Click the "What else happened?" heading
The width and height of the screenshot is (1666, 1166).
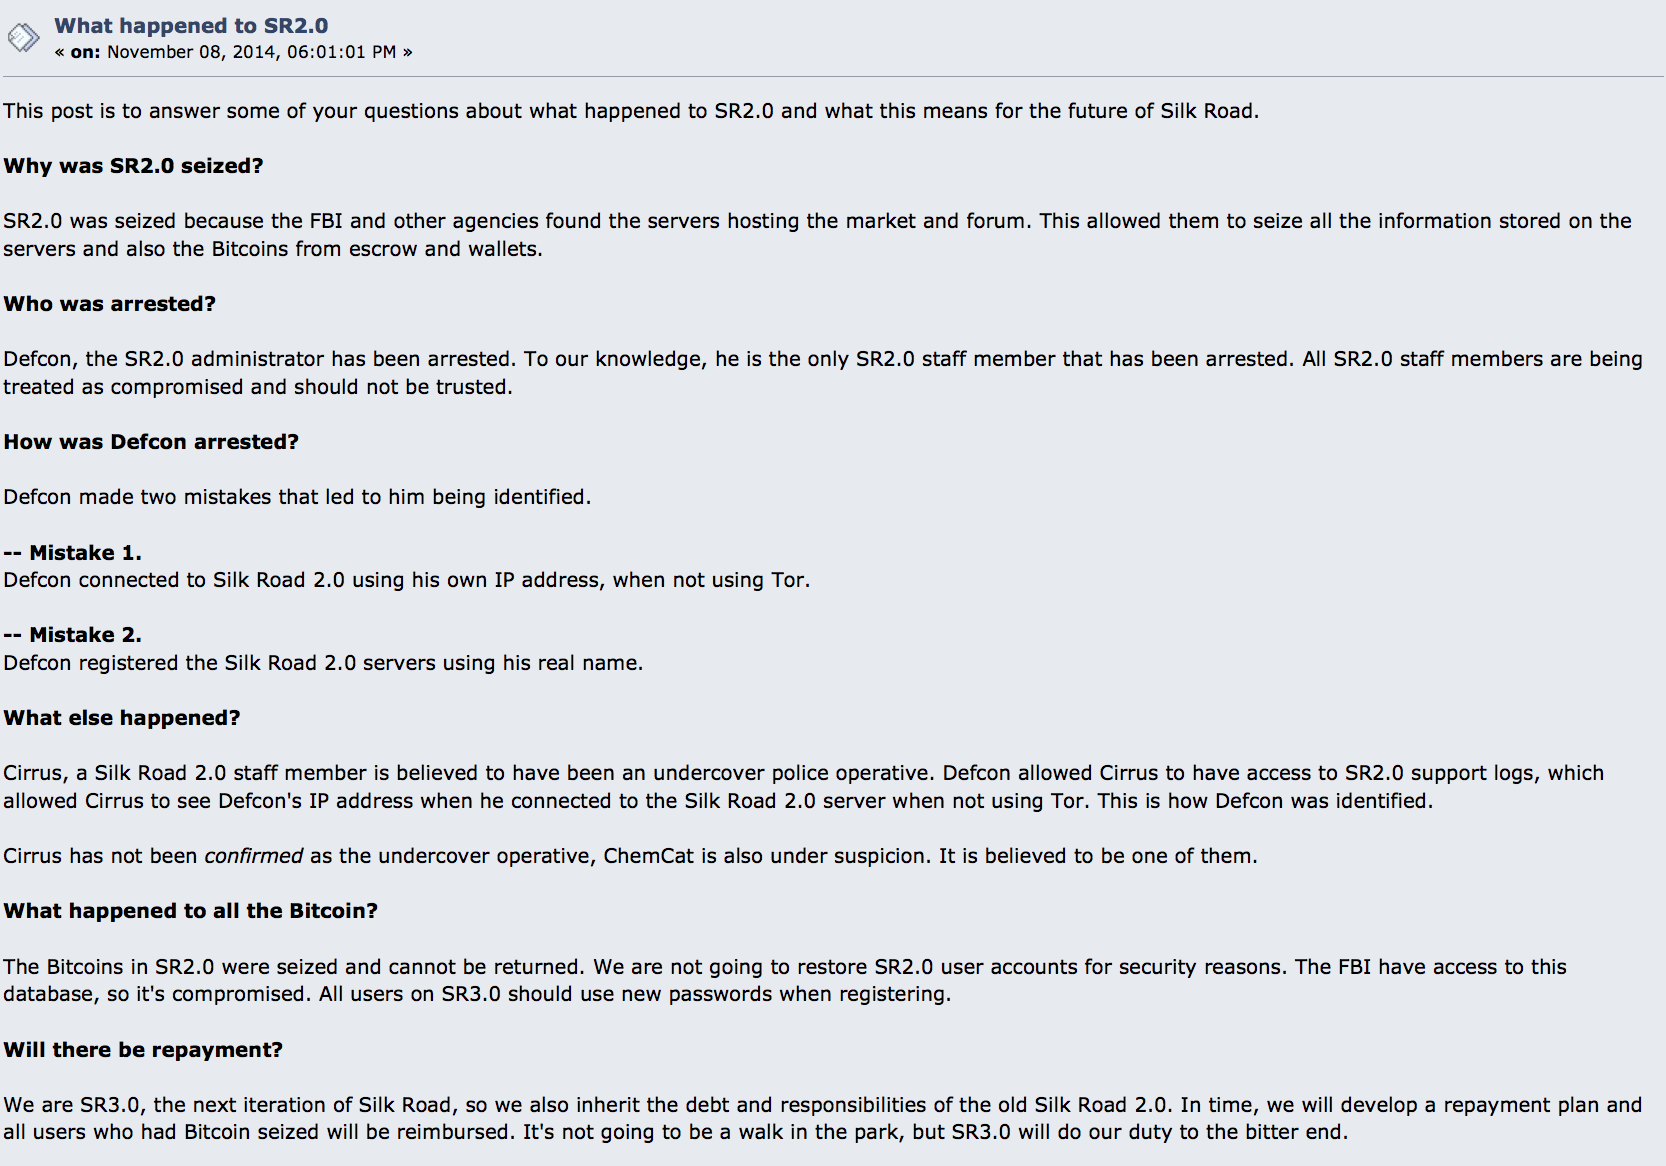(x=122, y=718)
